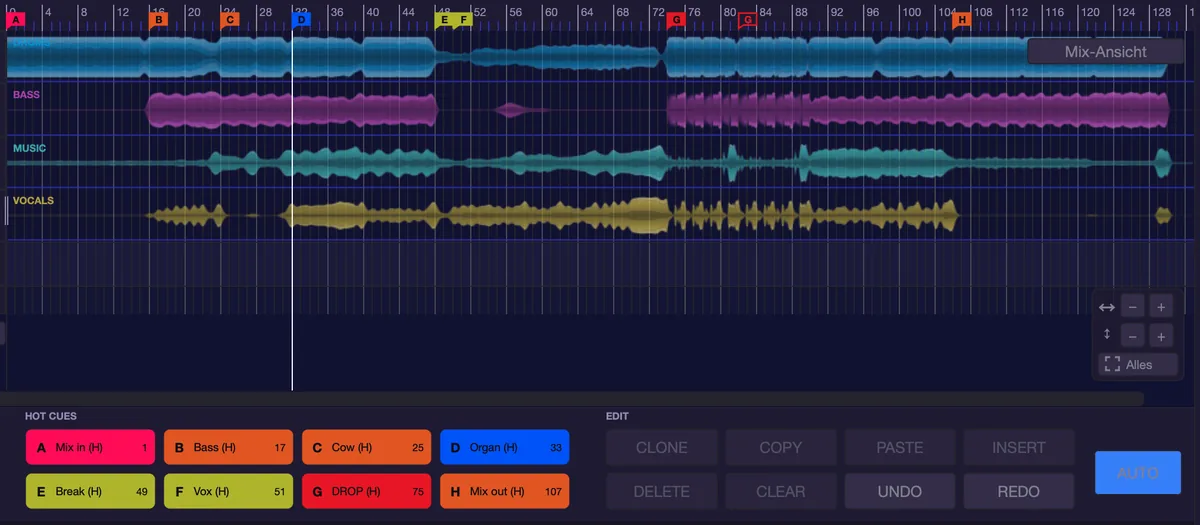Click the DELETE edit button
This screenshot has height=525, width=1200.
point(662,492)
